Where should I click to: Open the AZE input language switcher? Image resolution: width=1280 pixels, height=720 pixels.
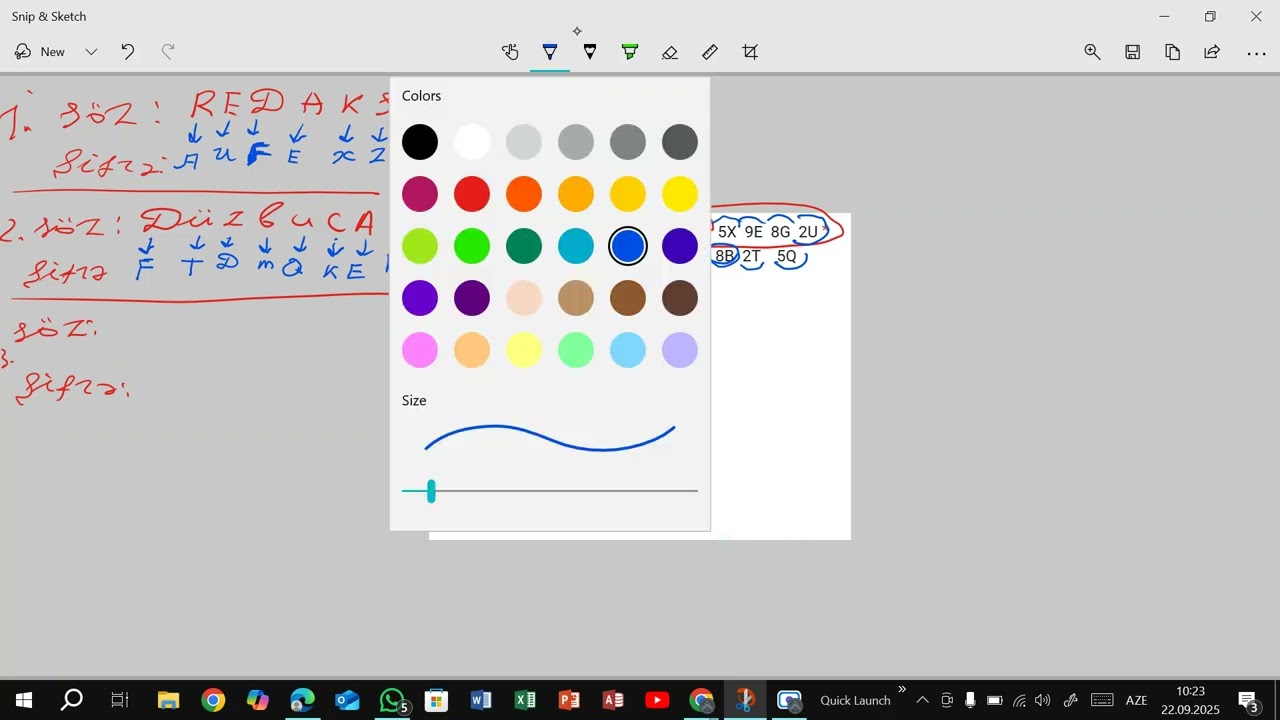pyautogui.click(x=1136, y=700)
